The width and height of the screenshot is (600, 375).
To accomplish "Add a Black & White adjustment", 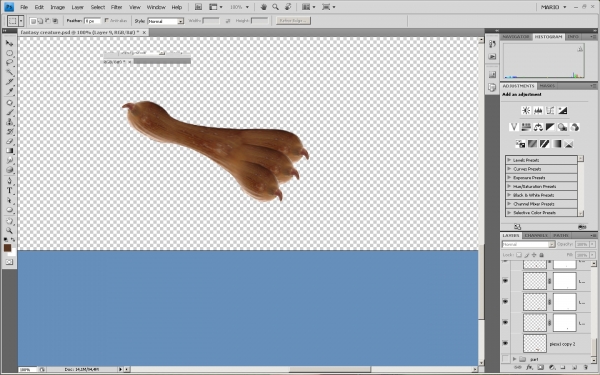I will click(x=550, y=127).
